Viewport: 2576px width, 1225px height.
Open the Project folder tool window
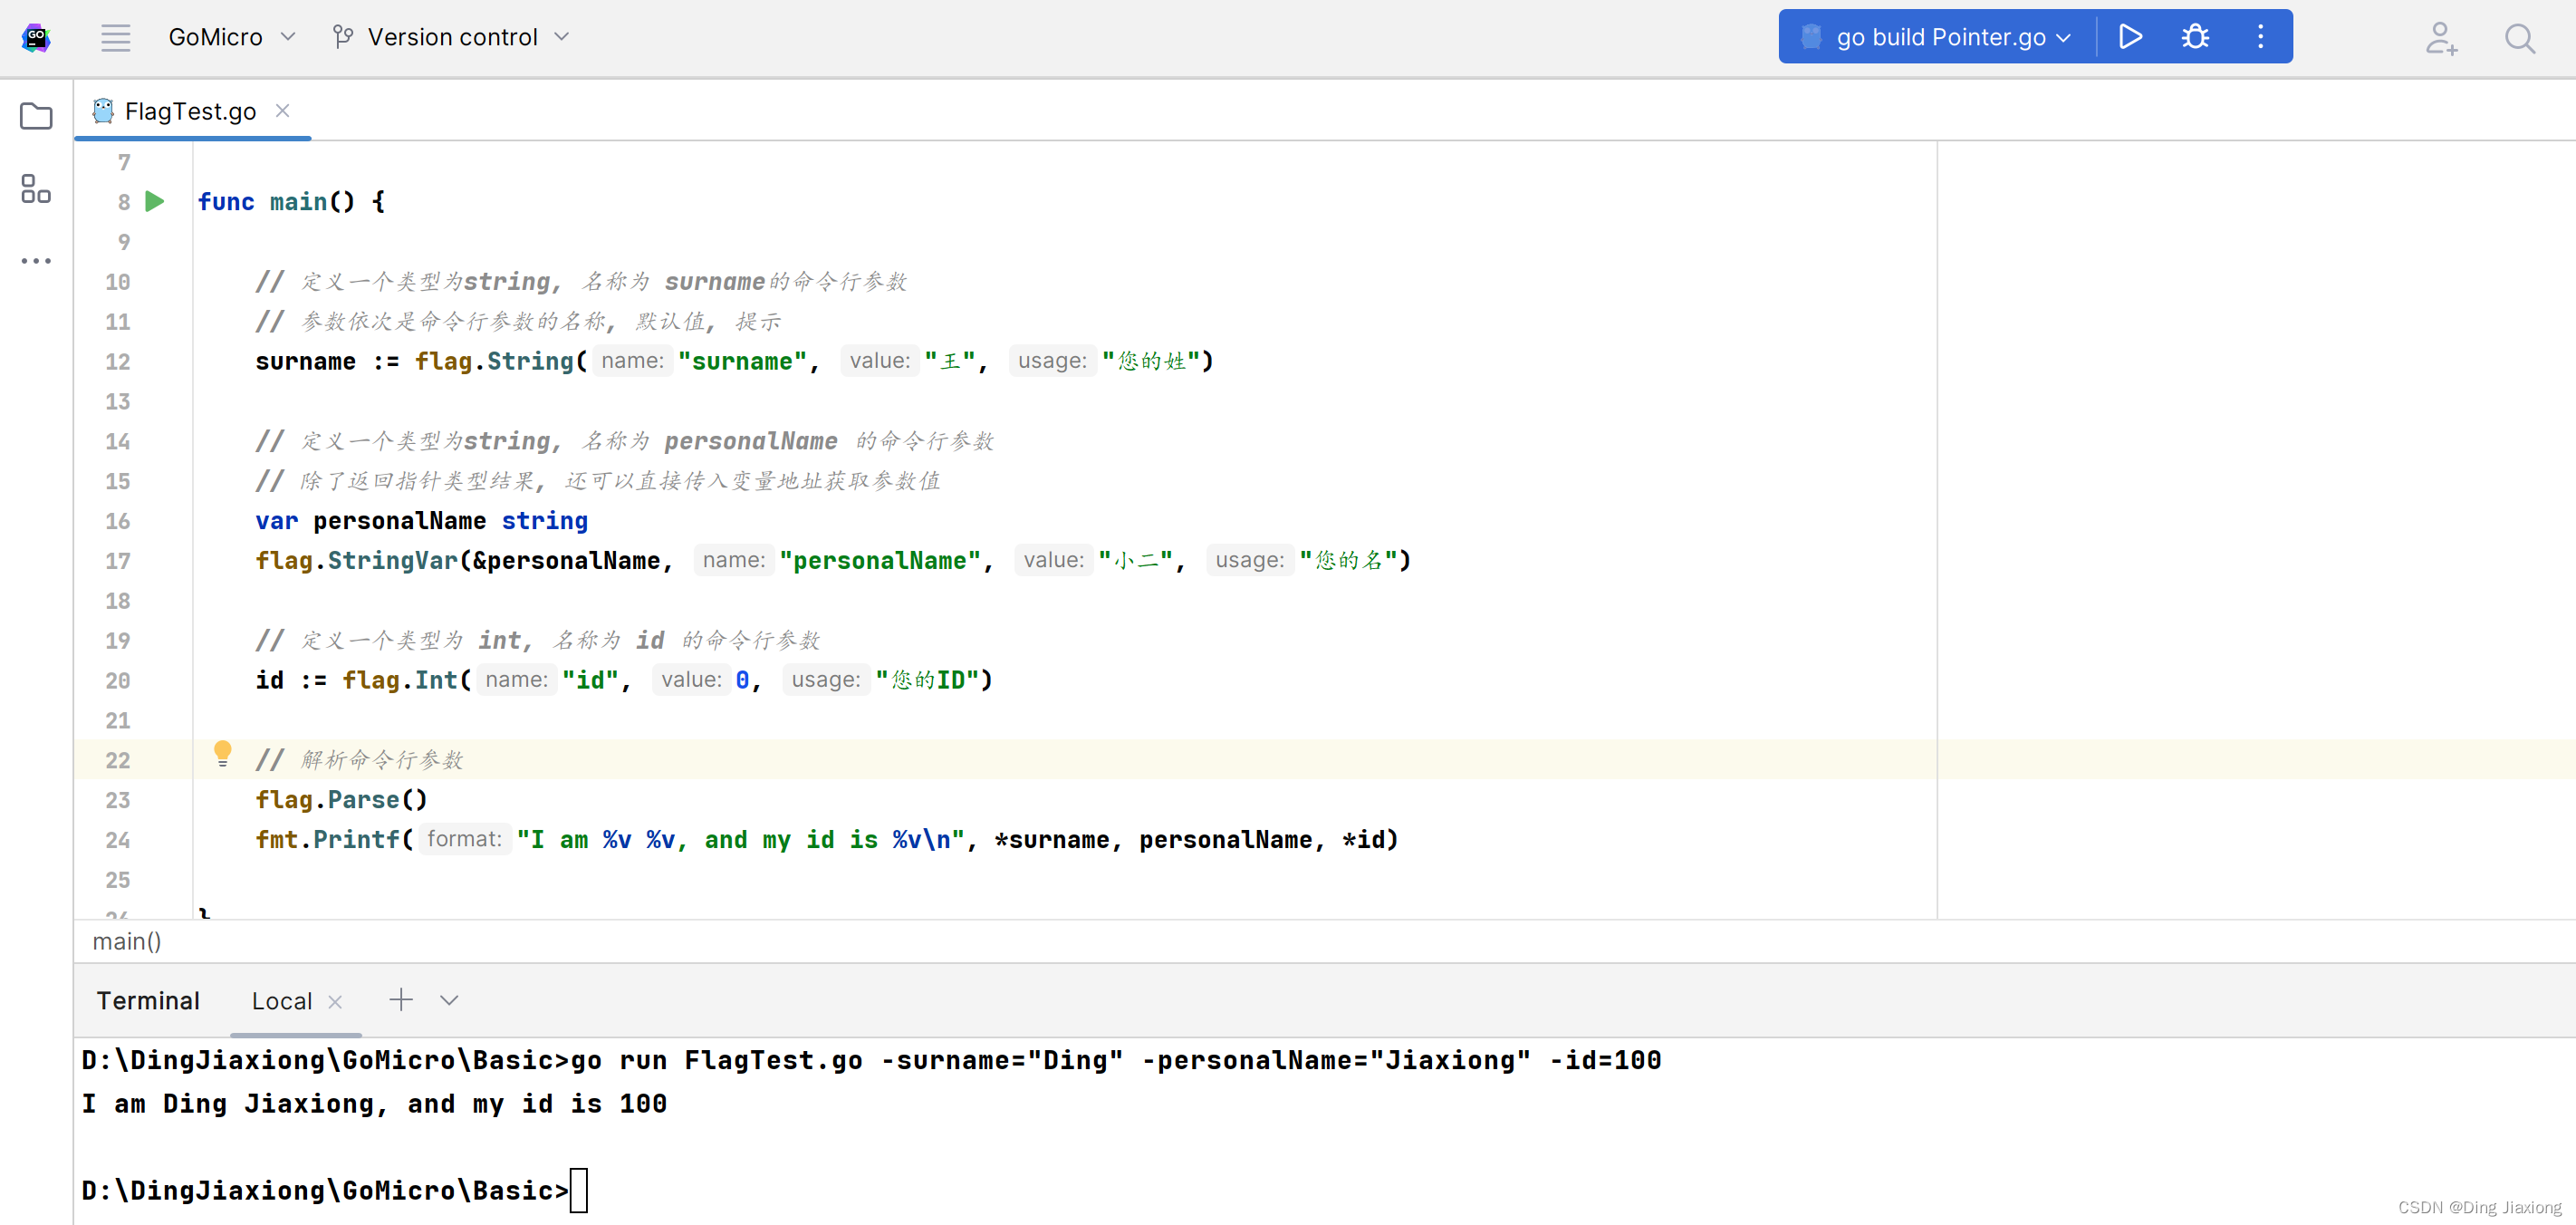[36, 116]
